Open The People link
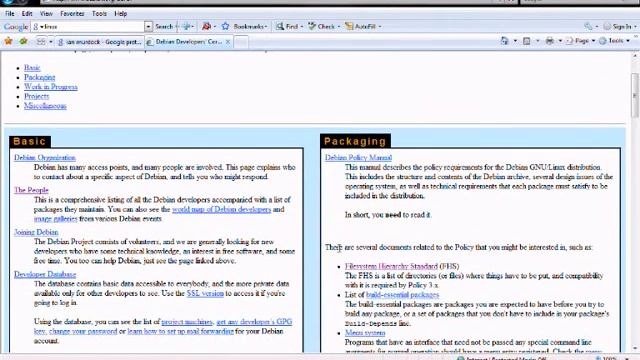Image resolution: width=640 pixels, height=360 pixels. tap(31, 190)
